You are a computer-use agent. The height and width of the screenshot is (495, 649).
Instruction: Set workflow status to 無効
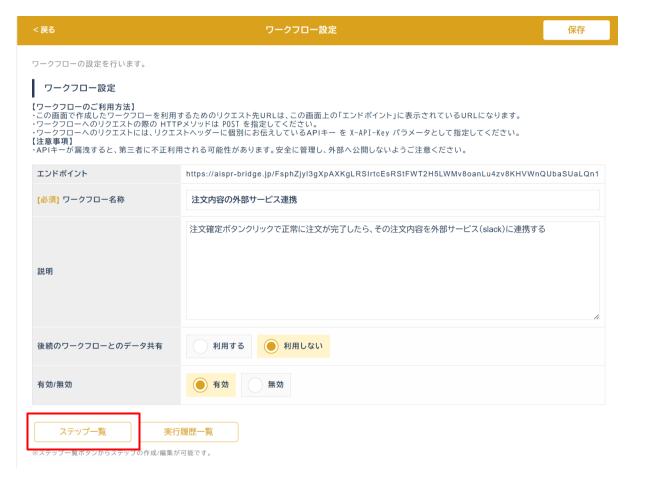click(x=266, y=385)
